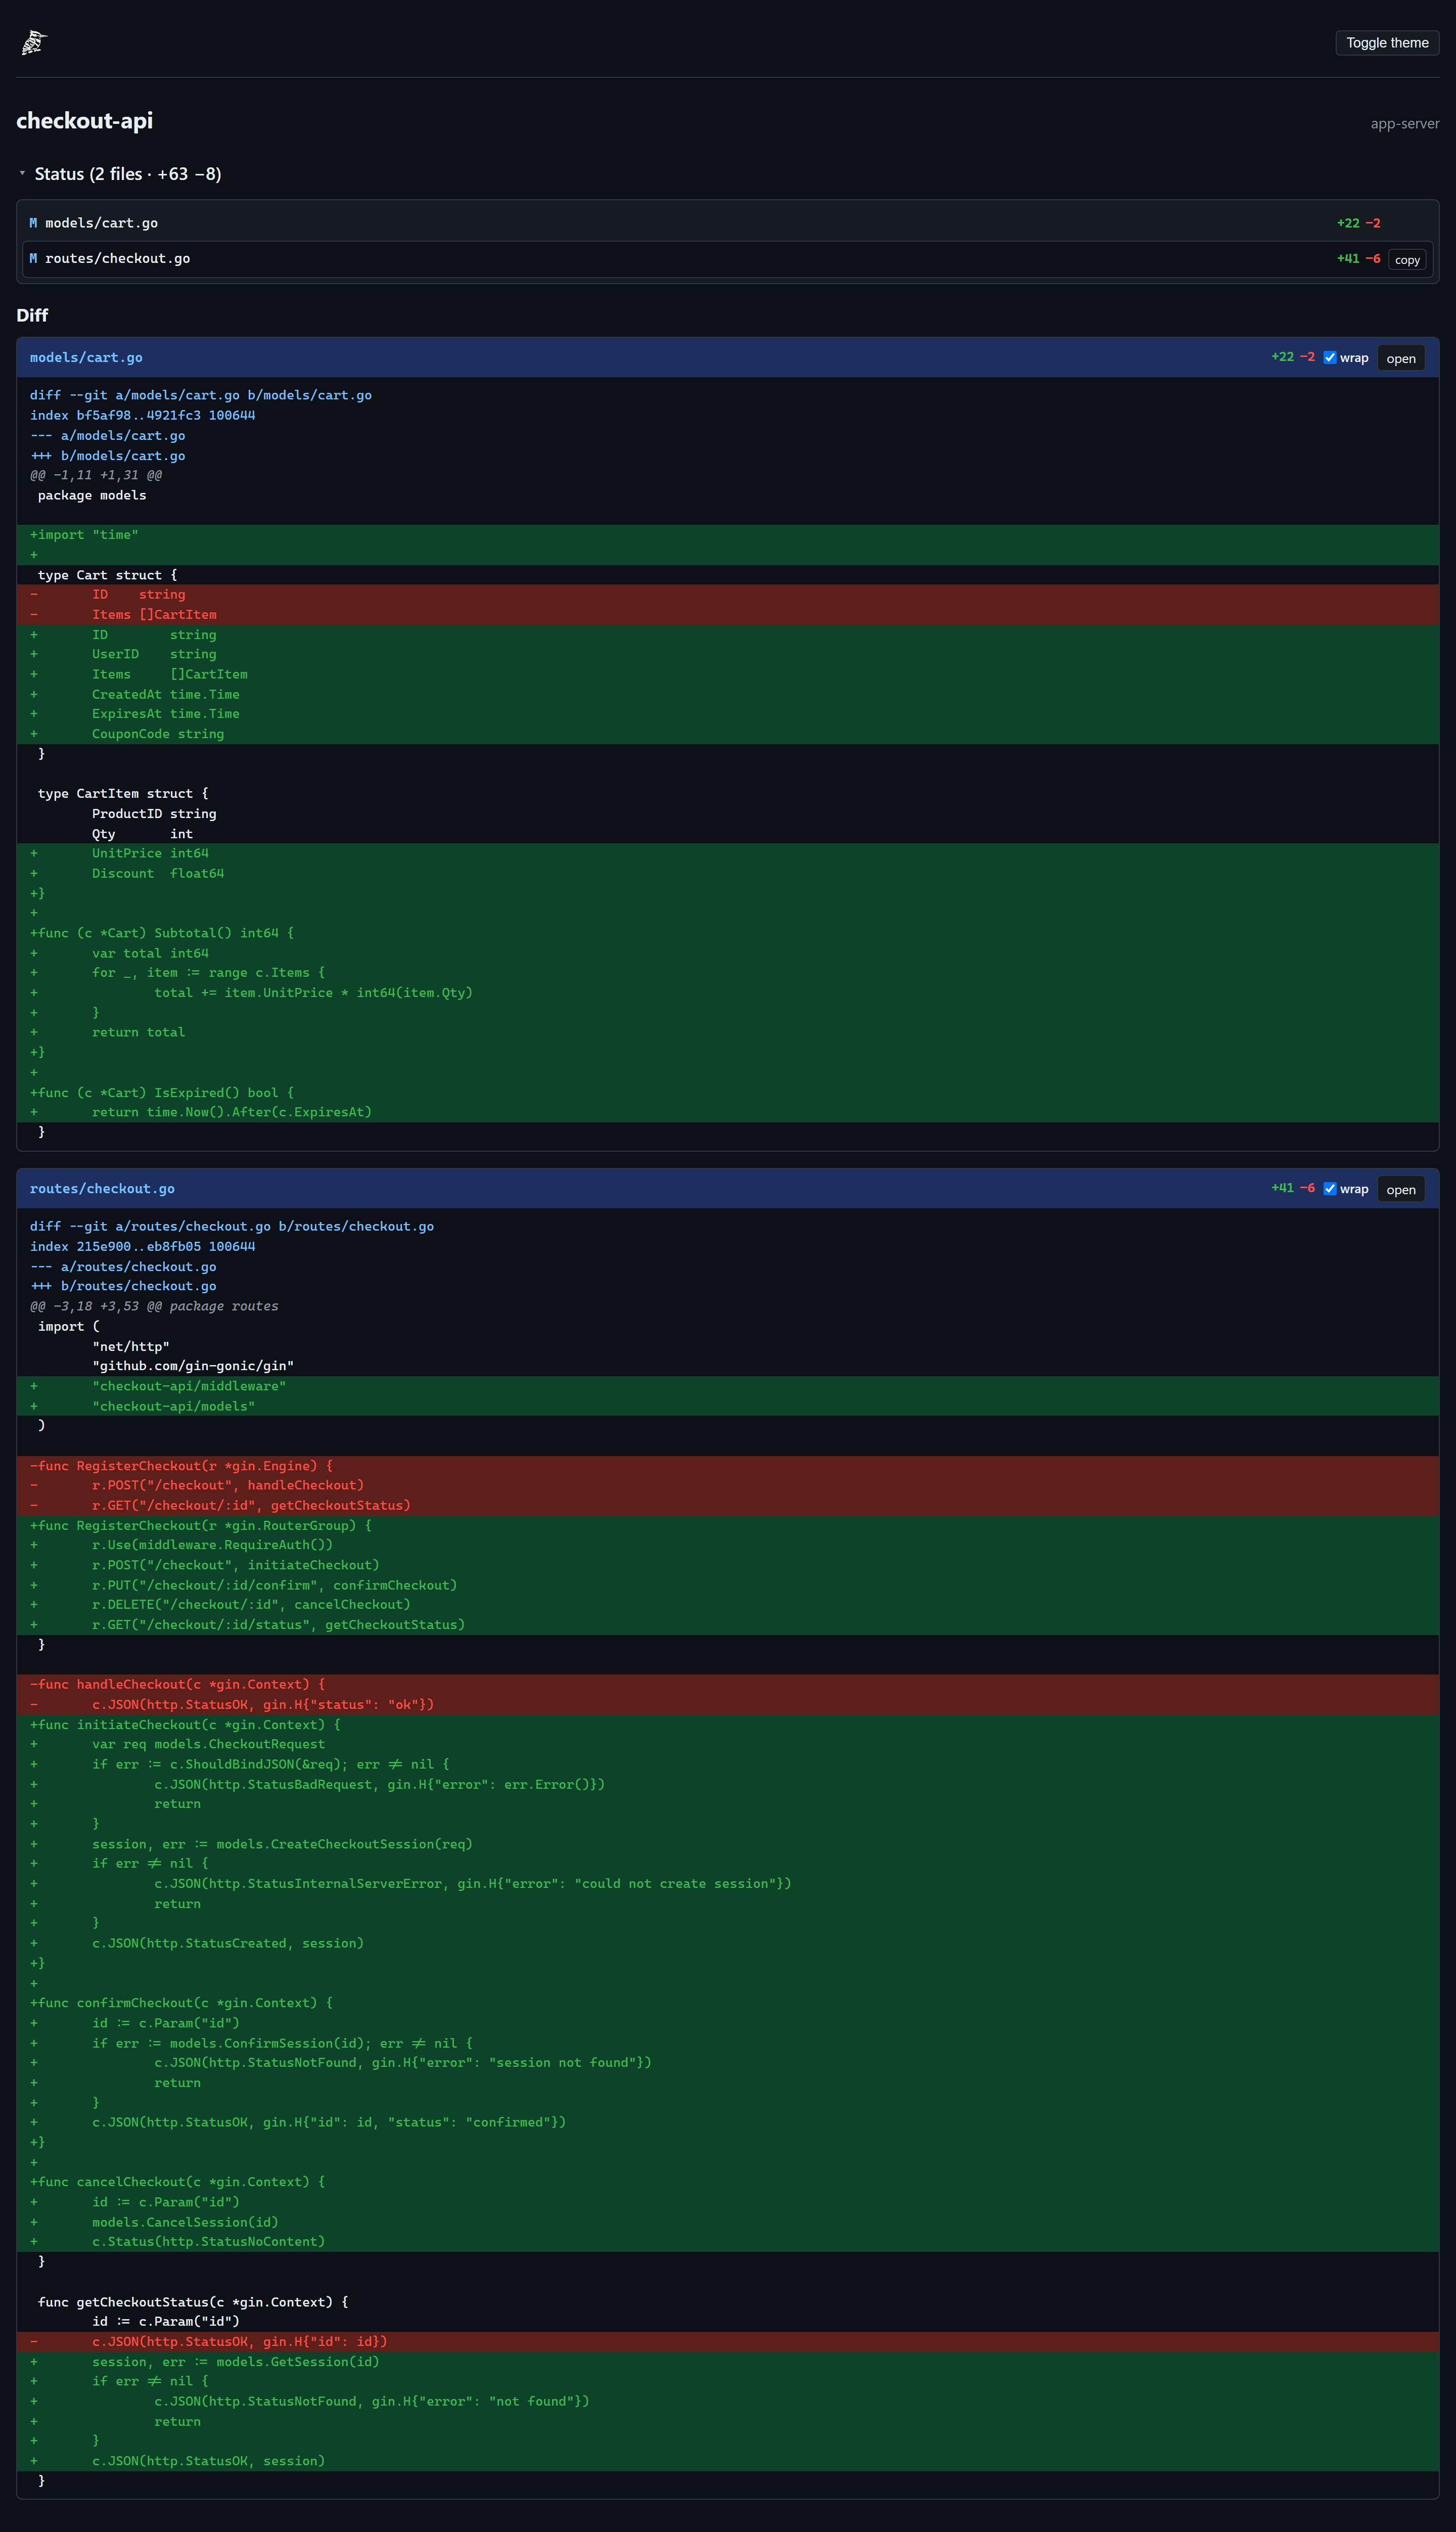1456x2532 pixels.
Task: Select routes/checkout.go in the status file list
Action: pyautogui.click(x=727, y=259)
